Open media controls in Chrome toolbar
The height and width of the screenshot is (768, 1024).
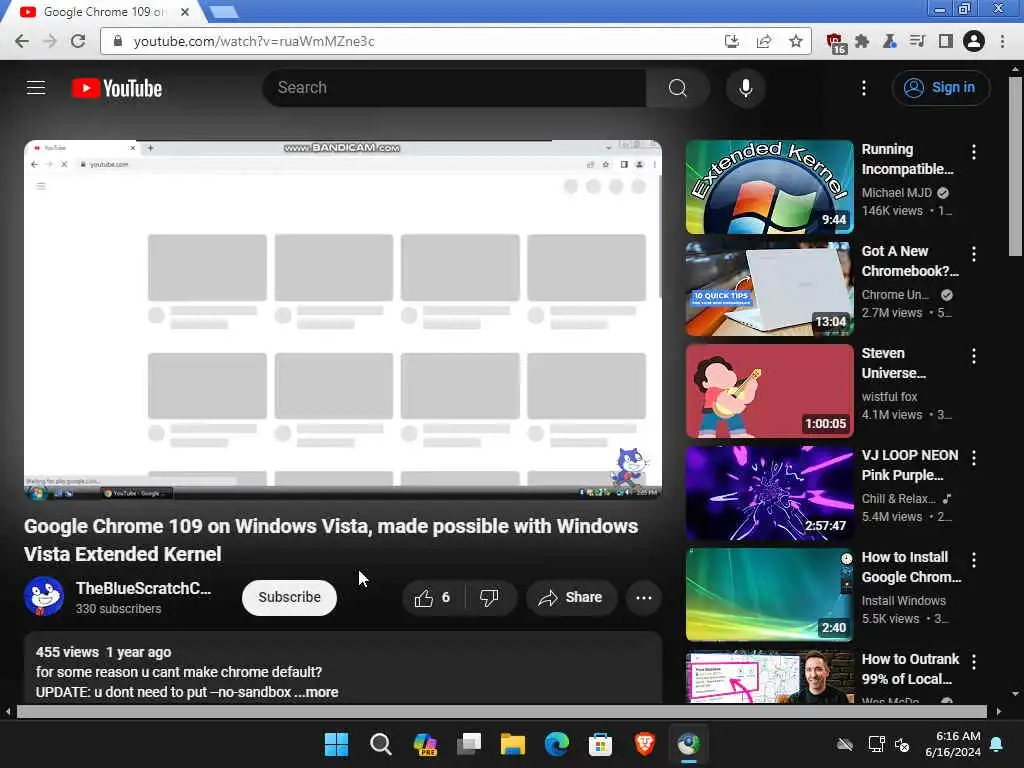click(x=918, y=41)
